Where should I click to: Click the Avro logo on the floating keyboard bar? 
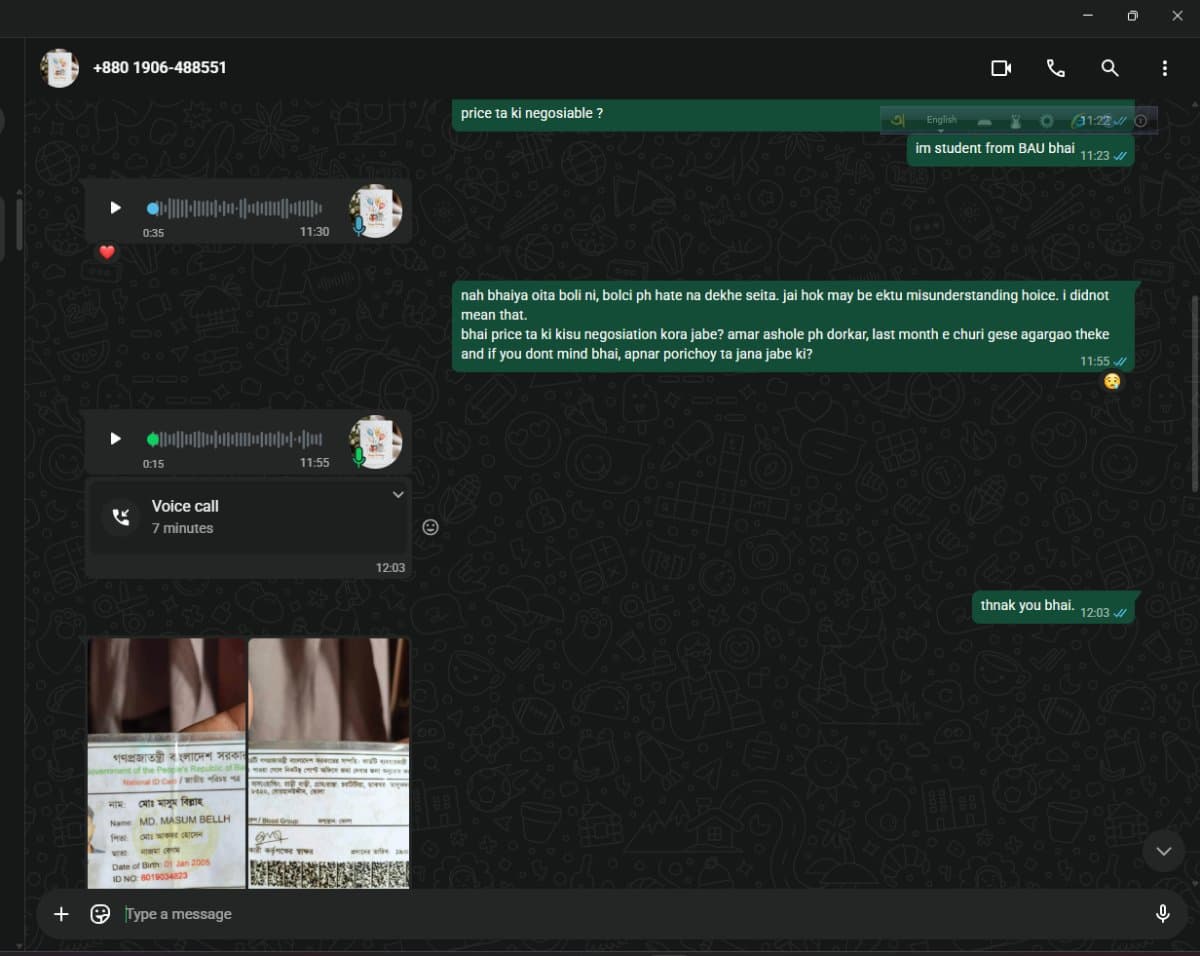(898, 120)
